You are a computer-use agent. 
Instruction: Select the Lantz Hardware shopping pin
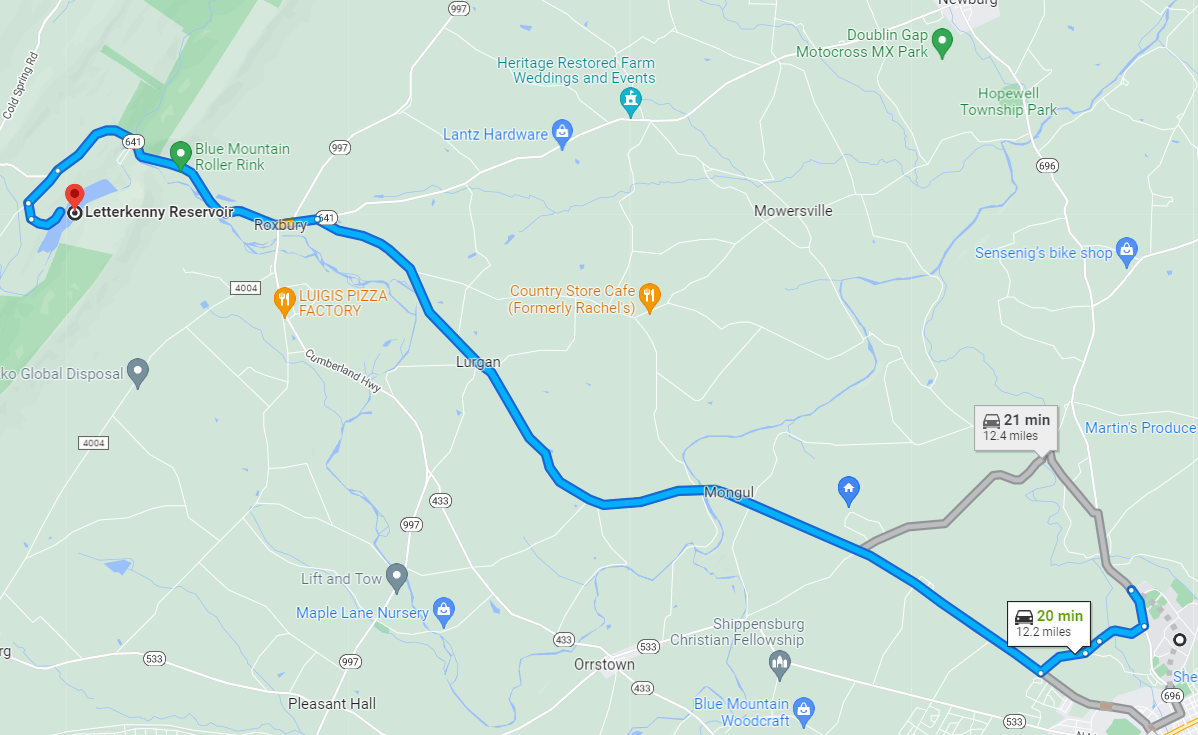pos(562,134)
